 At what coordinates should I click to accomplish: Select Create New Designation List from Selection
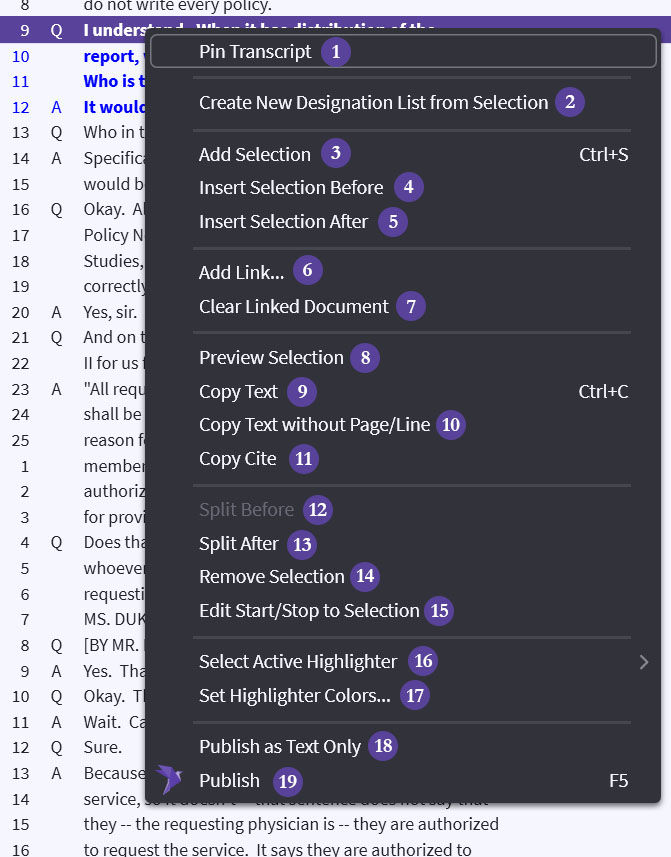click(373, 102)
